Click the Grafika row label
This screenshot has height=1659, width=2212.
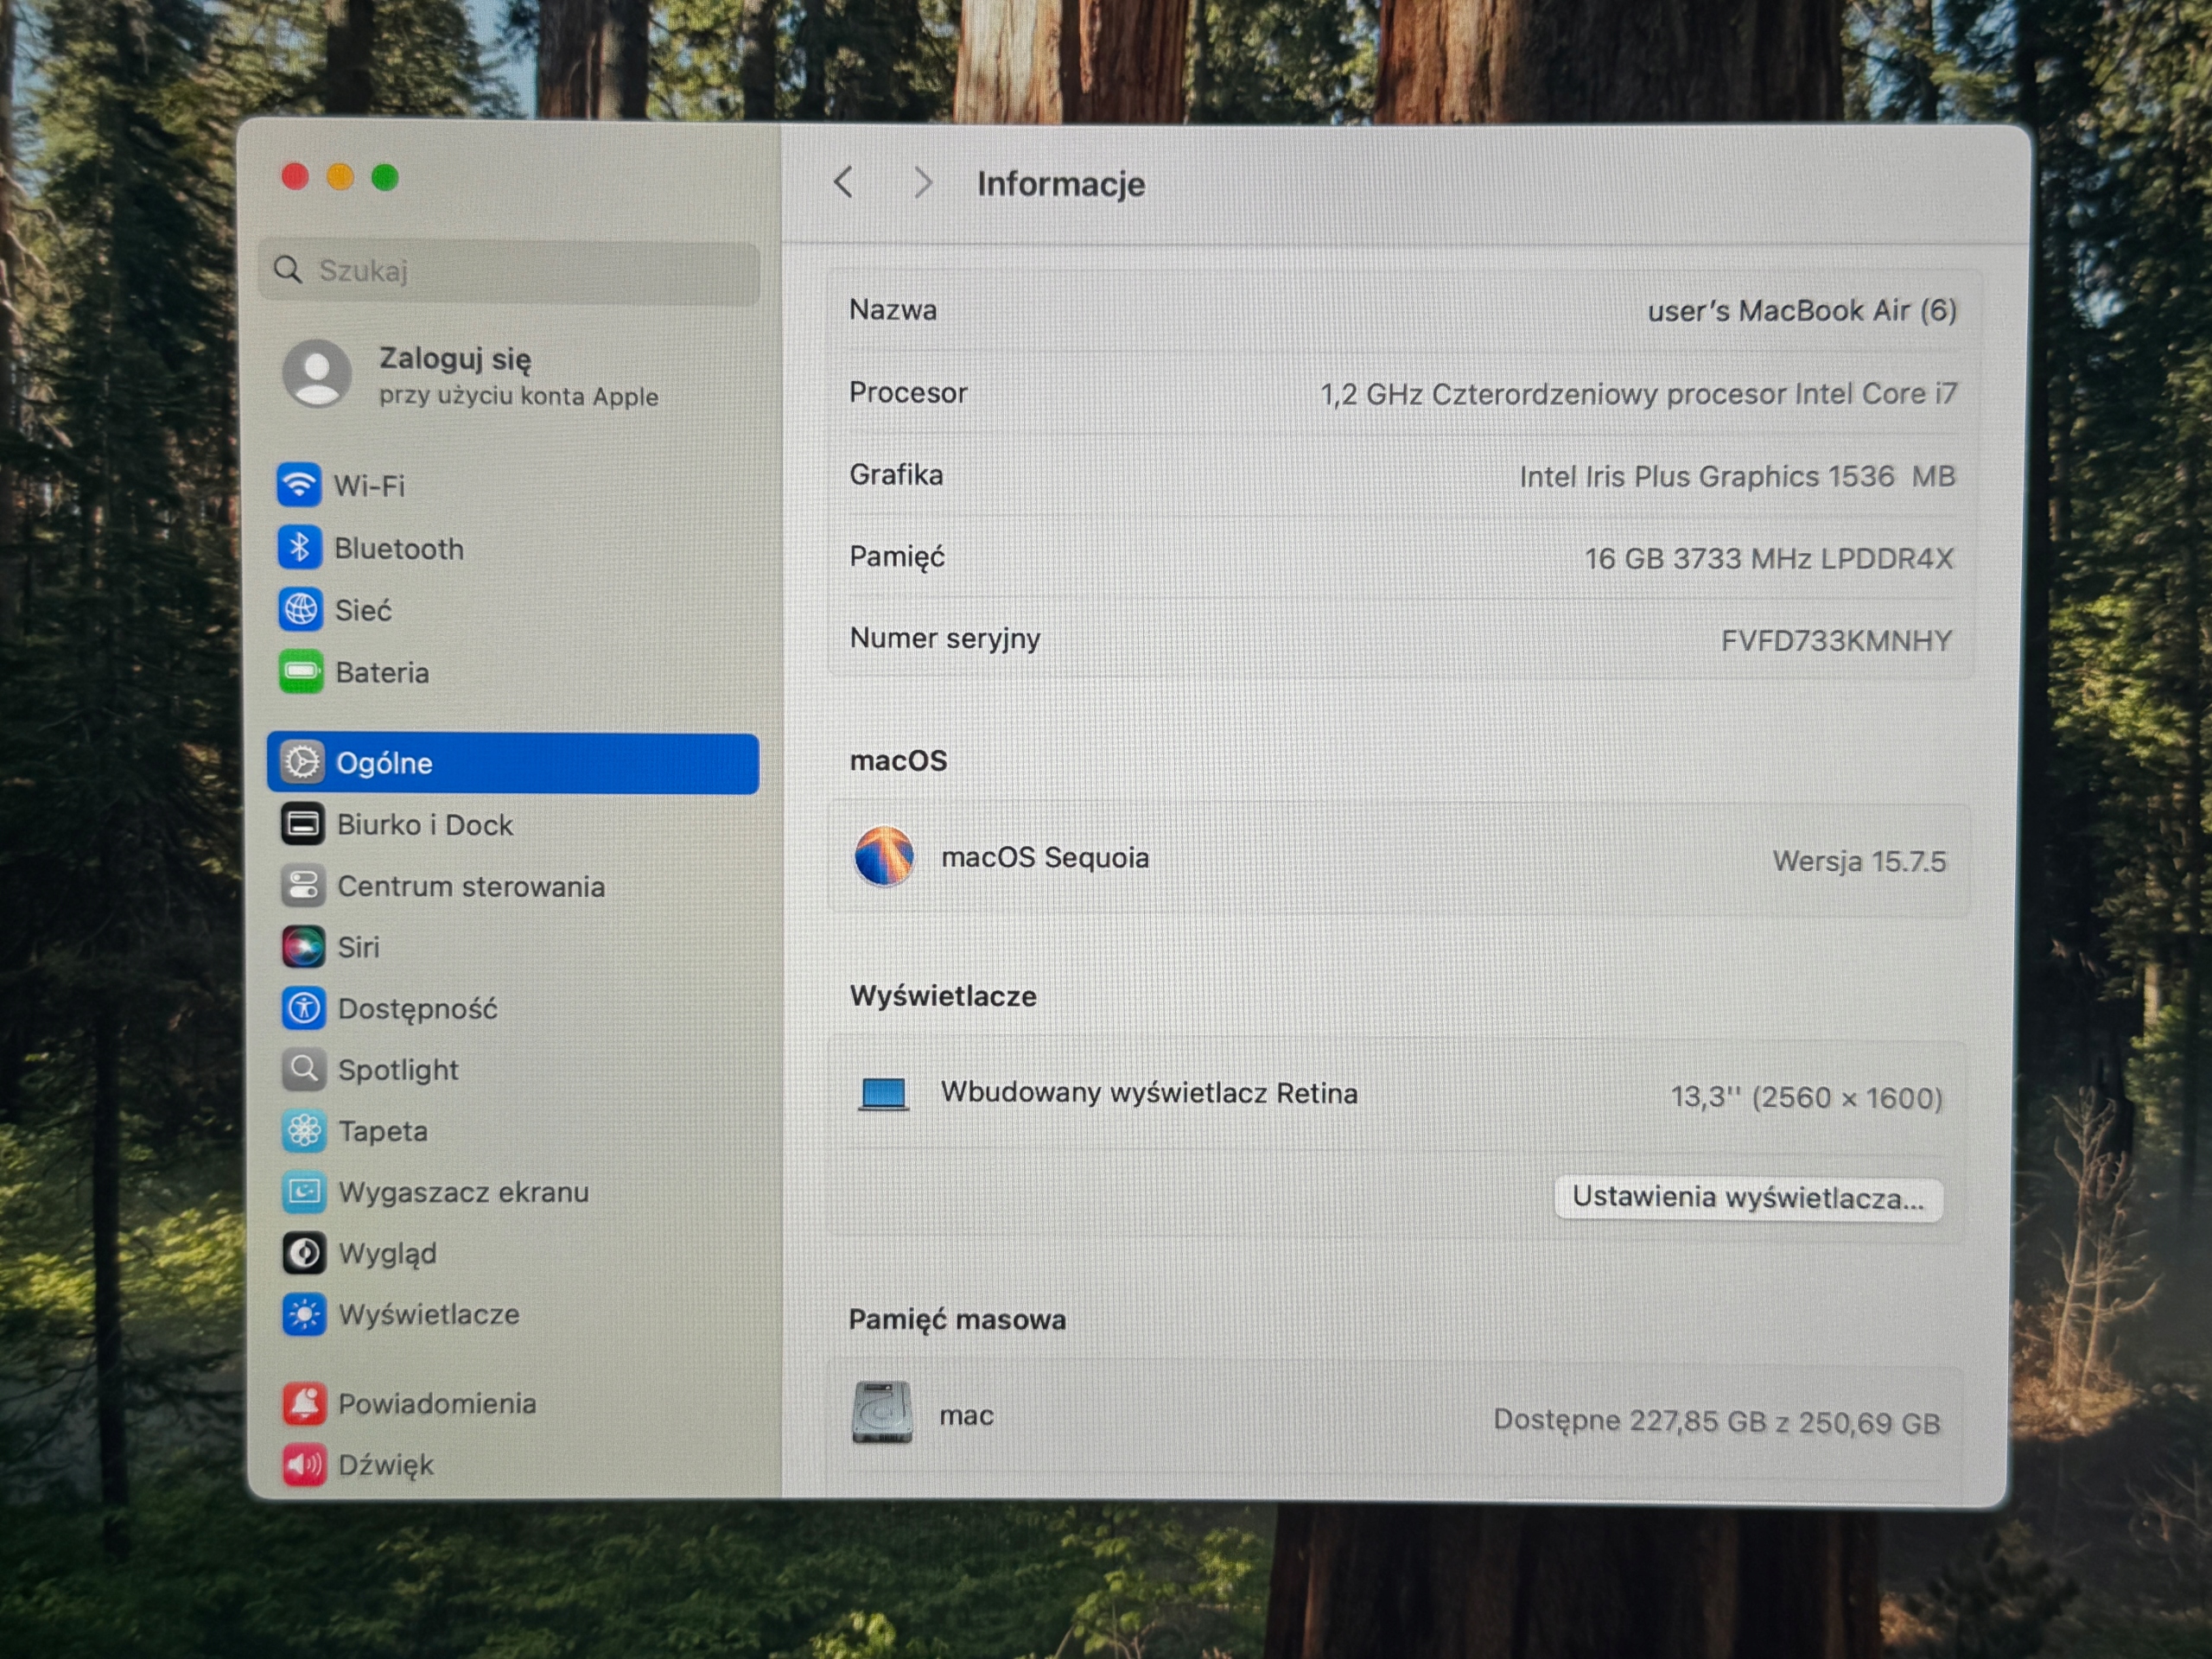click(x=896, y=475)
